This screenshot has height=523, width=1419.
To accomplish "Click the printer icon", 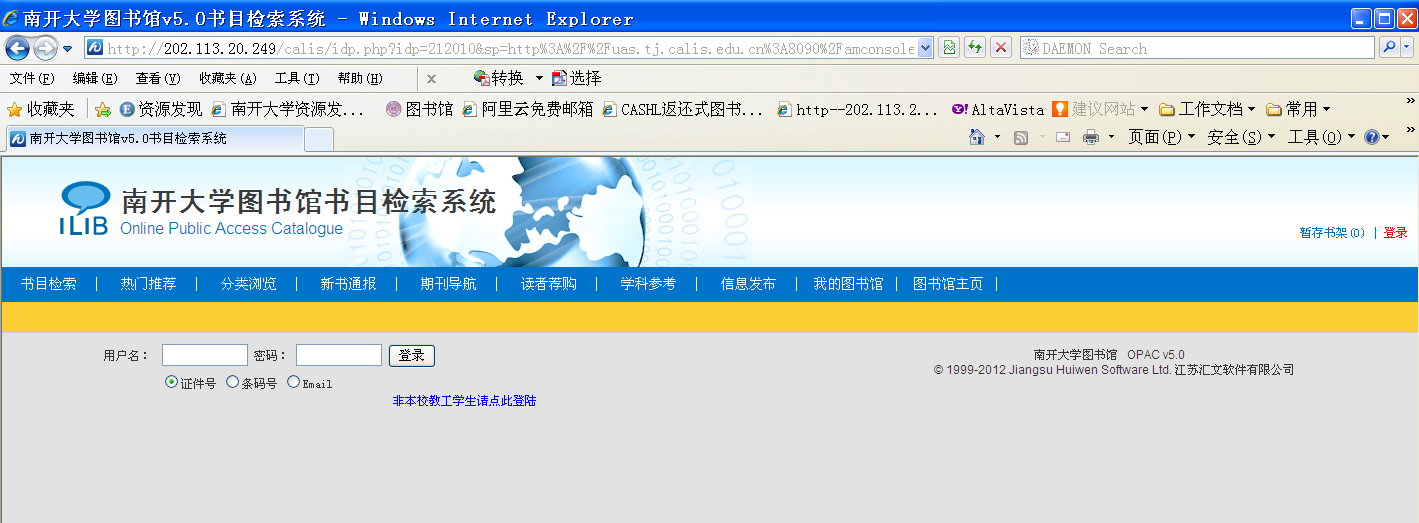I will 1091,137.
